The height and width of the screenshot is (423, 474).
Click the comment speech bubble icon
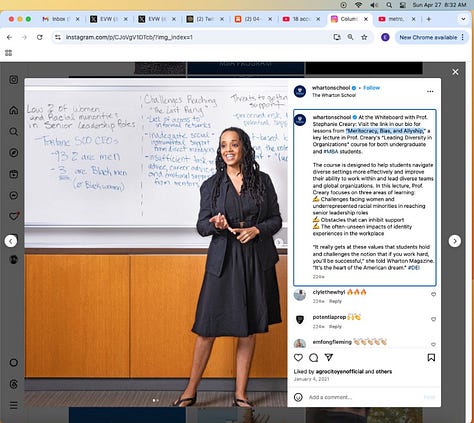313,358
